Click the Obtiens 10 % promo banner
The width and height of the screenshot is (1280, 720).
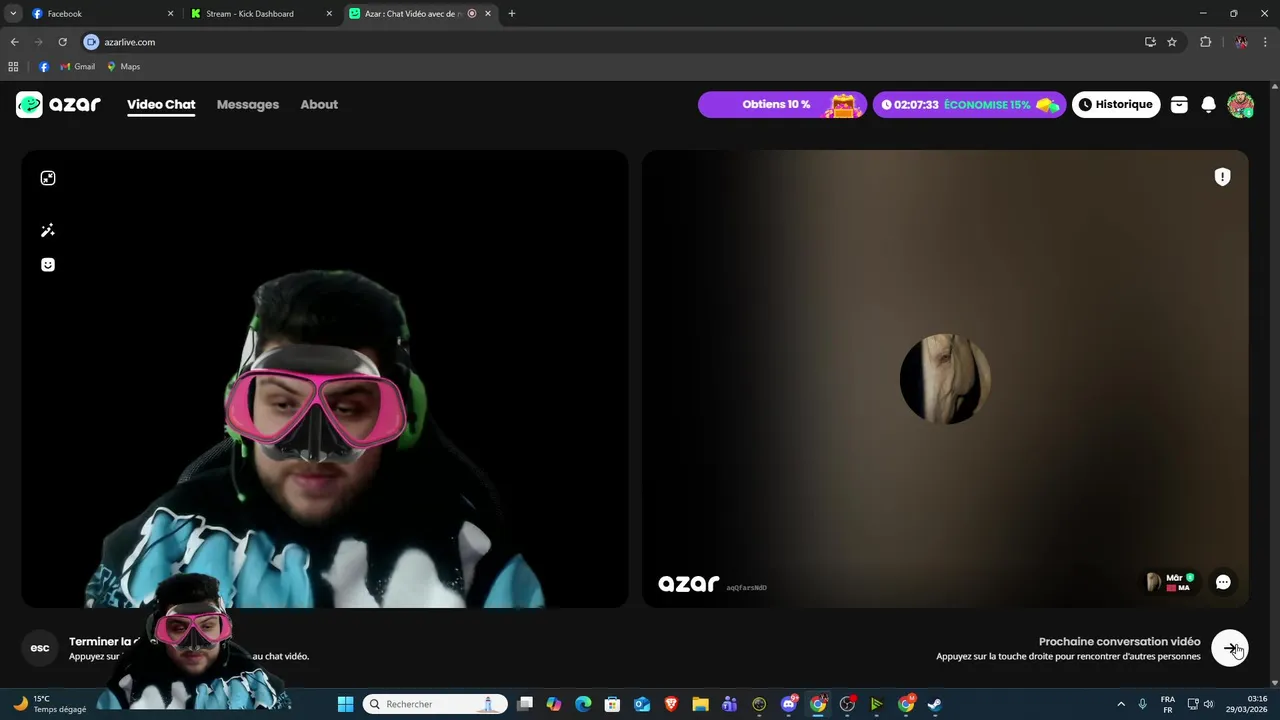782,104
